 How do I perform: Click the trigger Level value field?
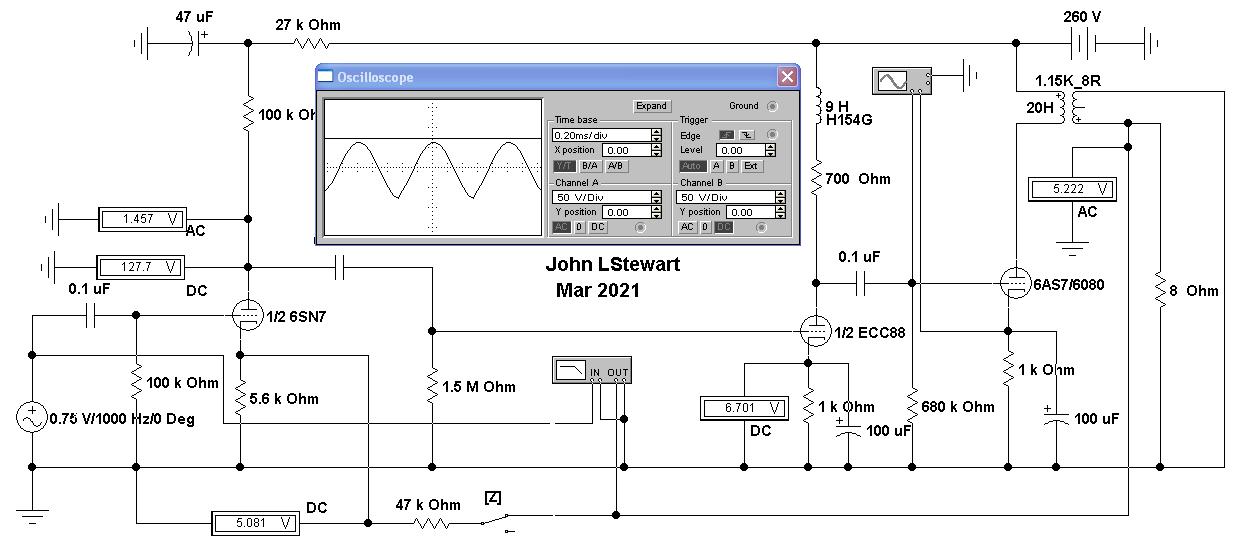pyautogui.click(x=740, y=150)
